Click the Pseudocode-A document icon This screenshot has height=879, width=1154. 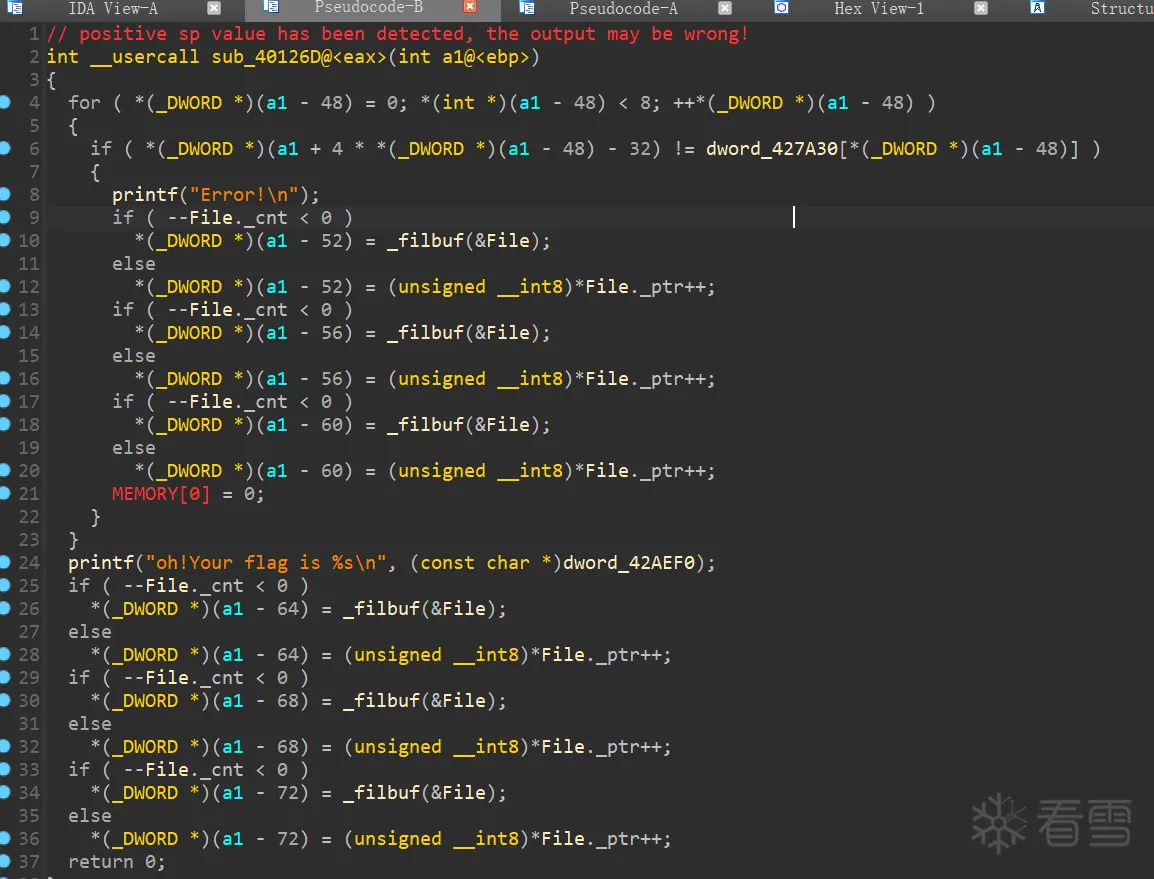click(526, 8)
